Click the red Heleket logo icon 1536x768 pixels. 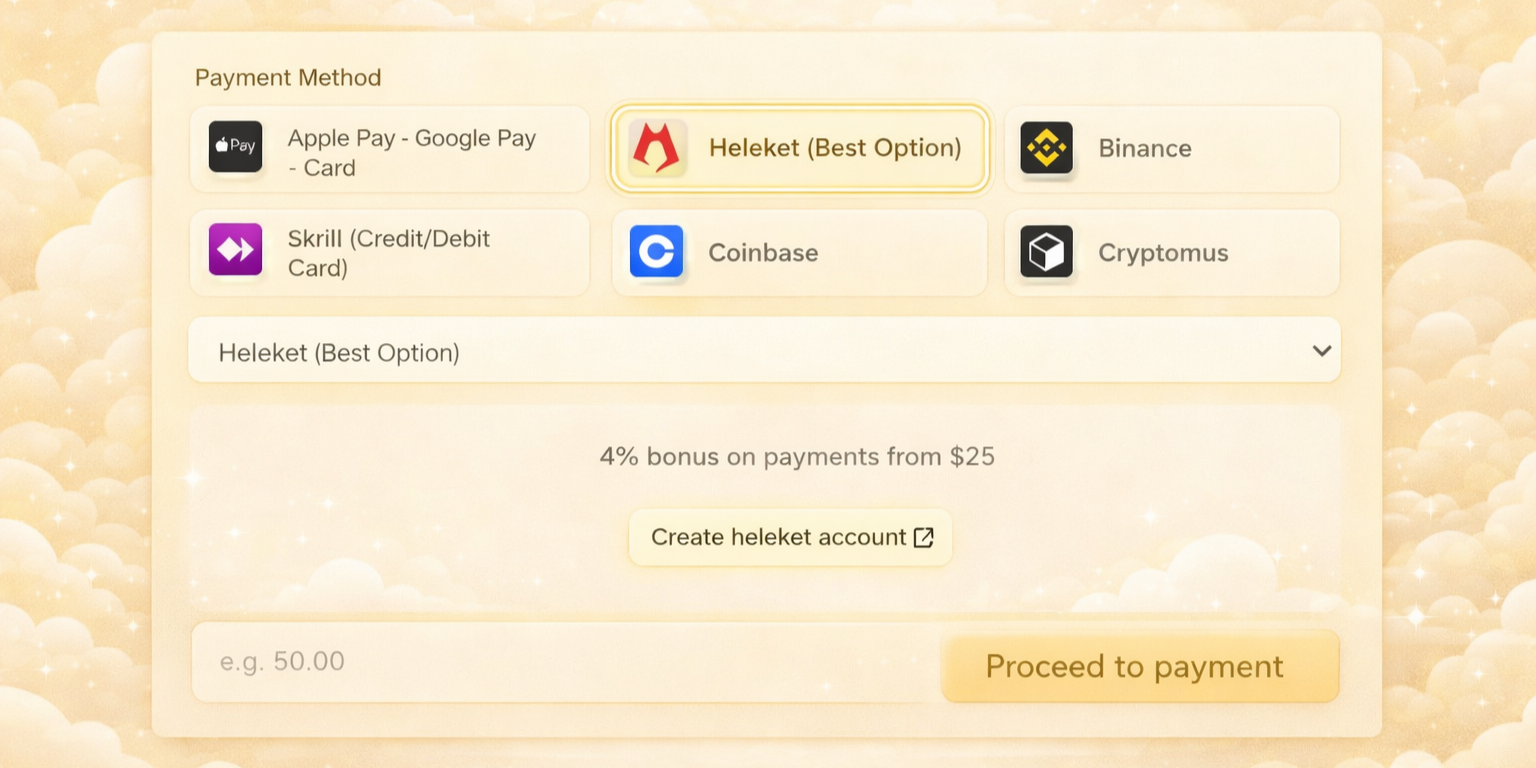[656, 148]
